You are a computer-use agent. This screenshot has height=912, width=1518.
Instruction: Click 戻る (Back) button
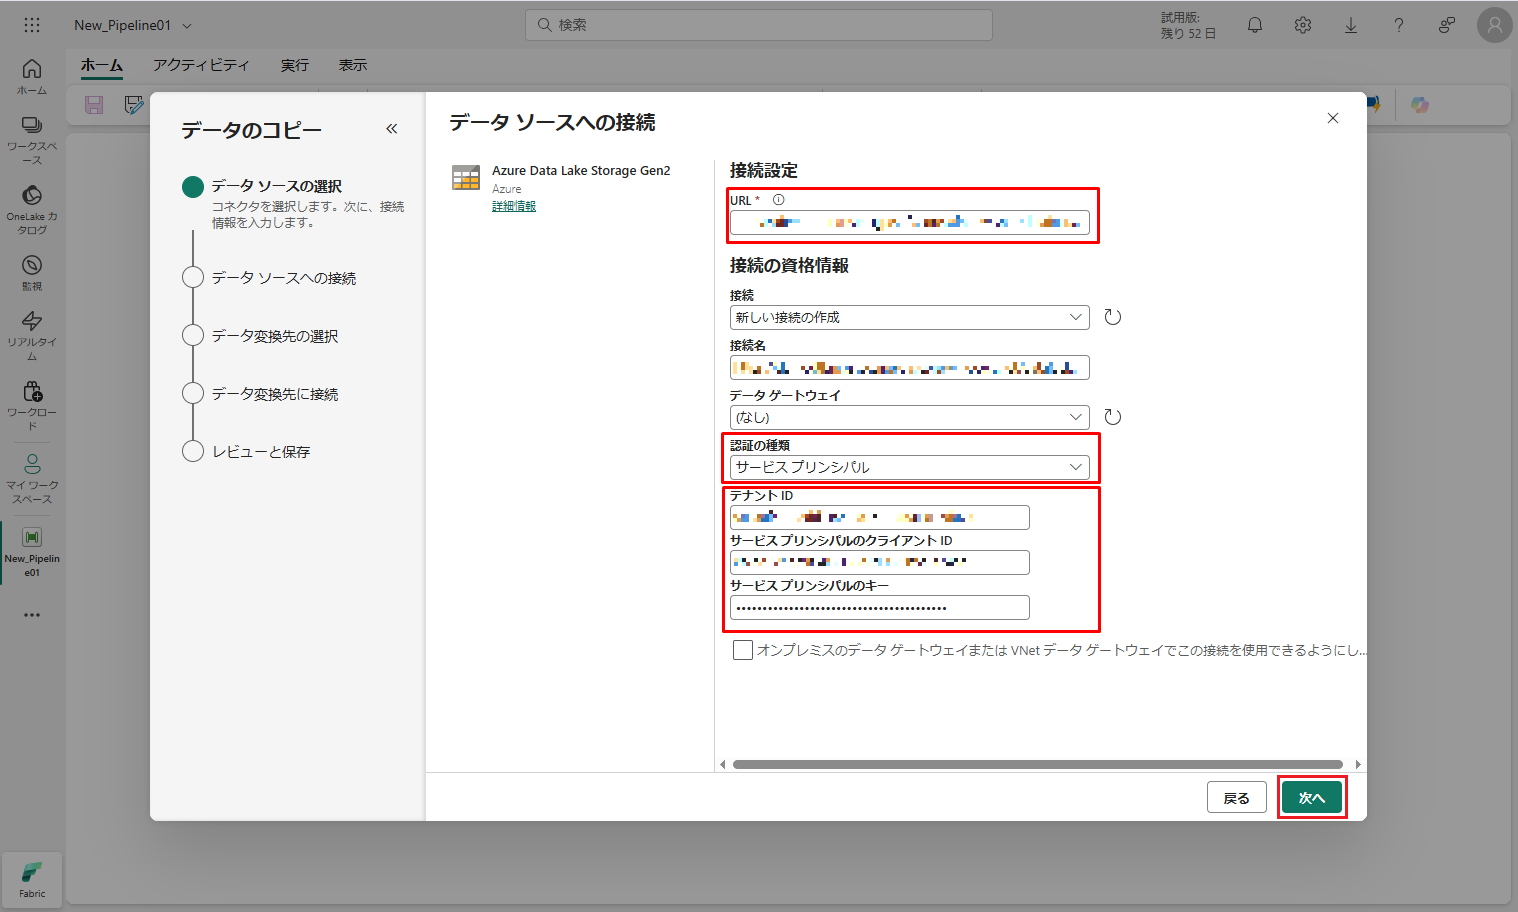coord(1237,798)
